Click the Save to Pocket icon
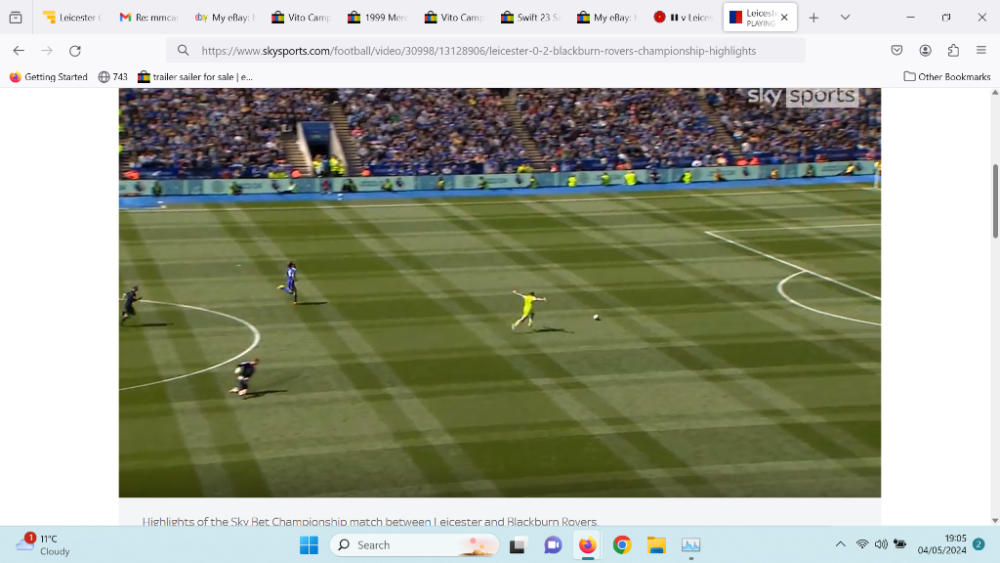 [897, 50]
